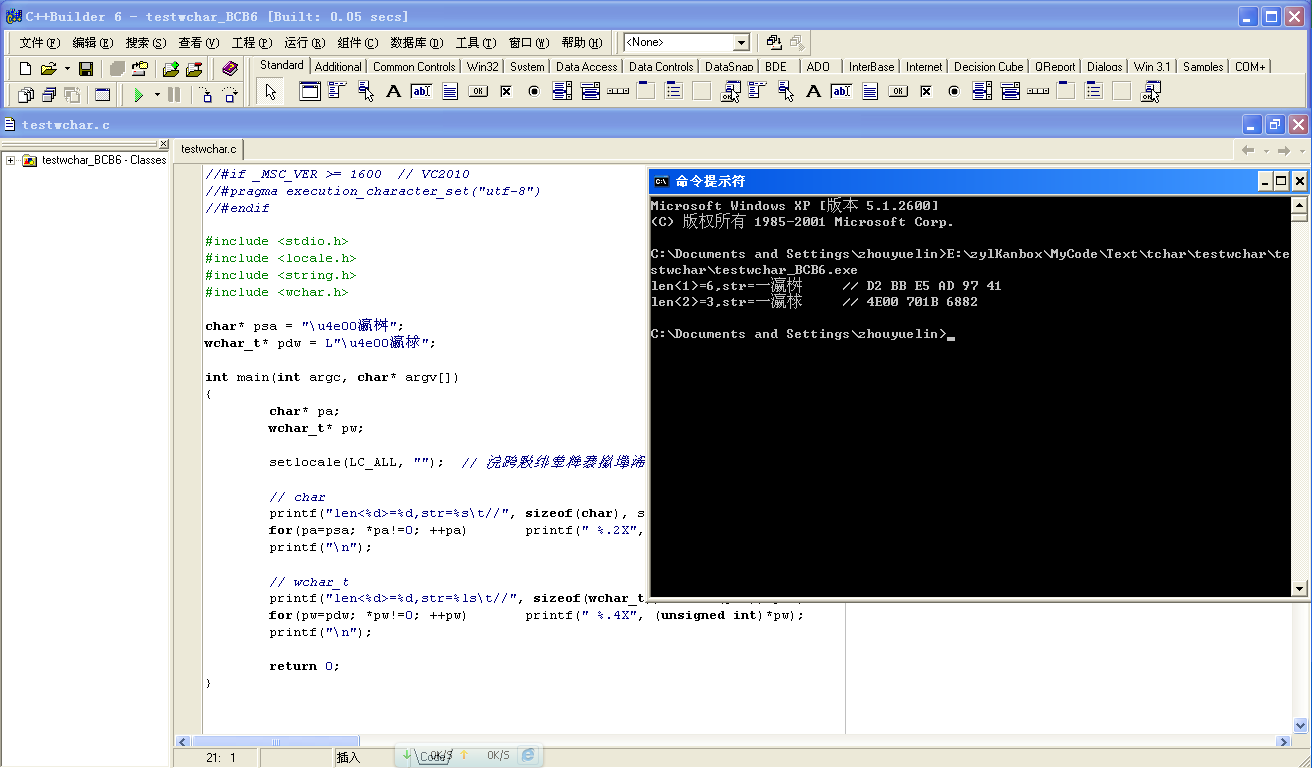Click the New Form toolbar icon

103,95
